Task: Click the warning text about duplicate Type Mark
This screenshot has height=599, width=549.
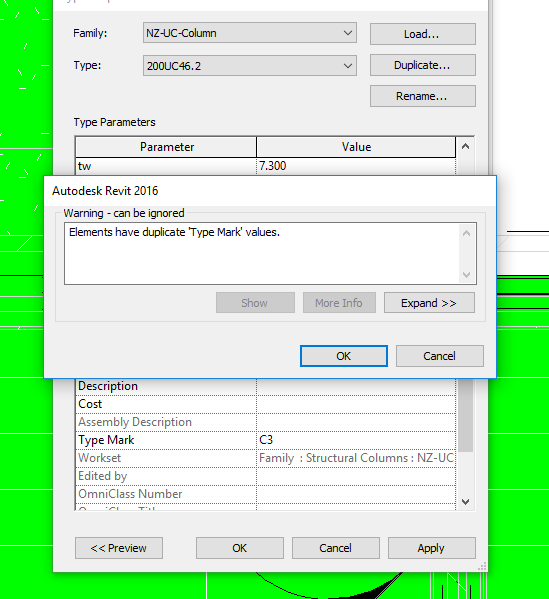Action: pyautogui.click(x=174, y=232)
